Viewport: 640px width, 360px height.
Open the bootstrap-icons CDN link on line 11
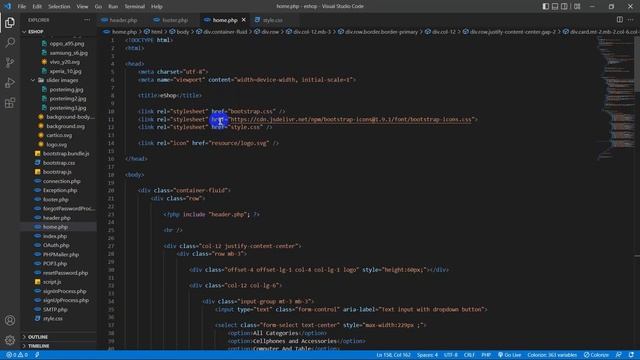tap(351, 119)
